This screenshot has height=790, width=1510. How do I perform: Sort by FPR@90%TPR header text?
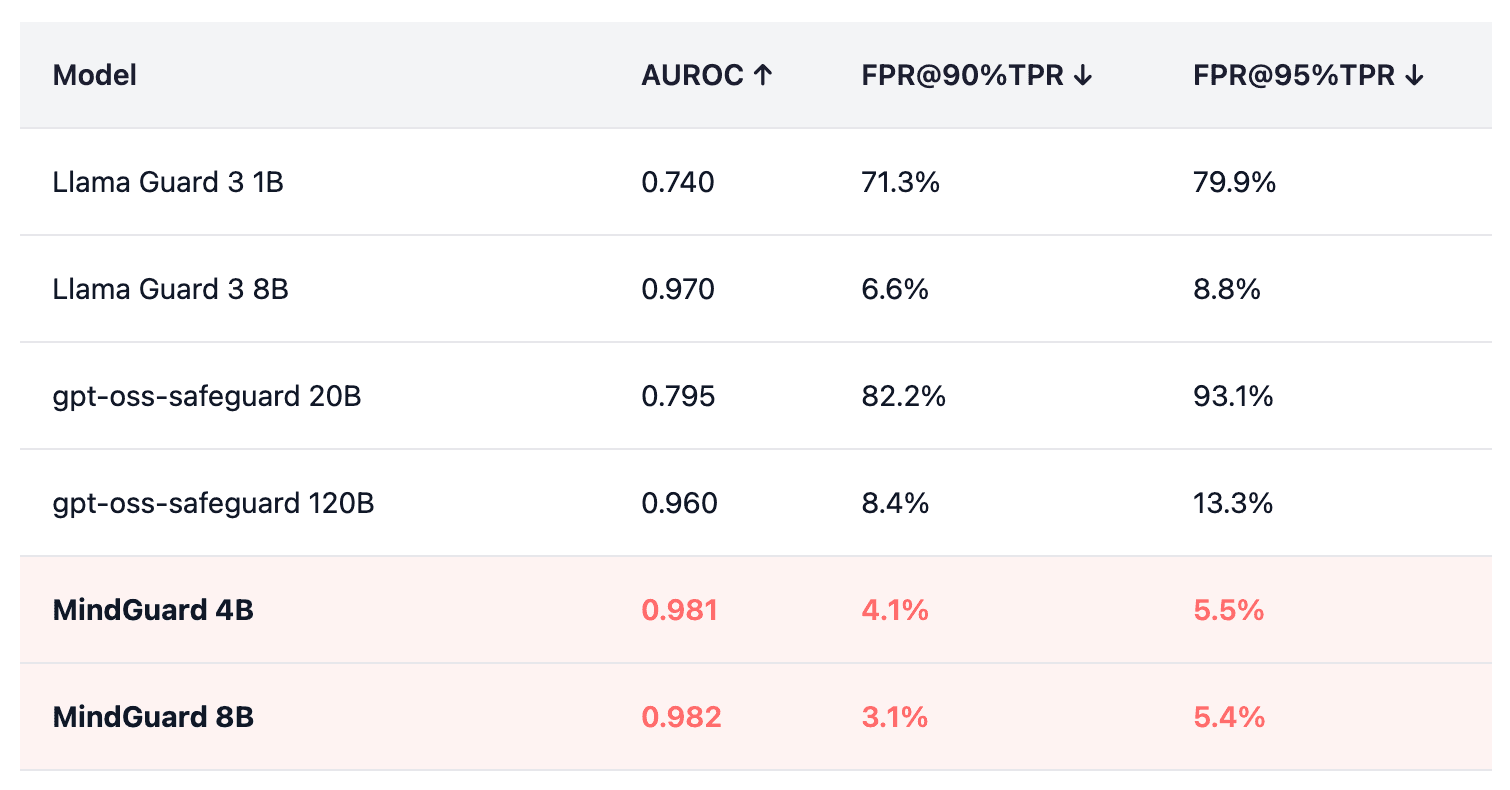pos(962,75)
